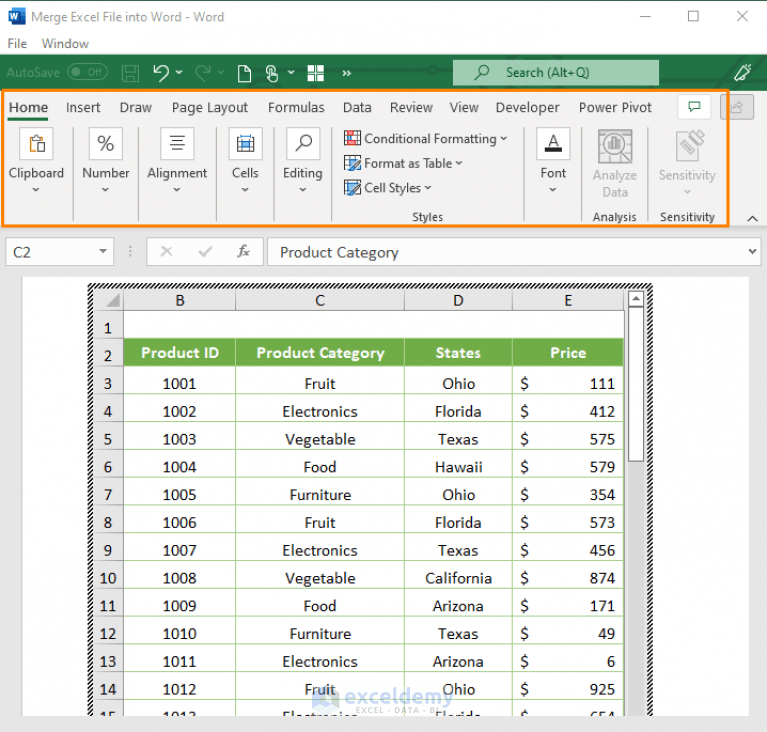Open the Window menu
767x732 pixels.
pyautogui.click(x=65, y=44)
